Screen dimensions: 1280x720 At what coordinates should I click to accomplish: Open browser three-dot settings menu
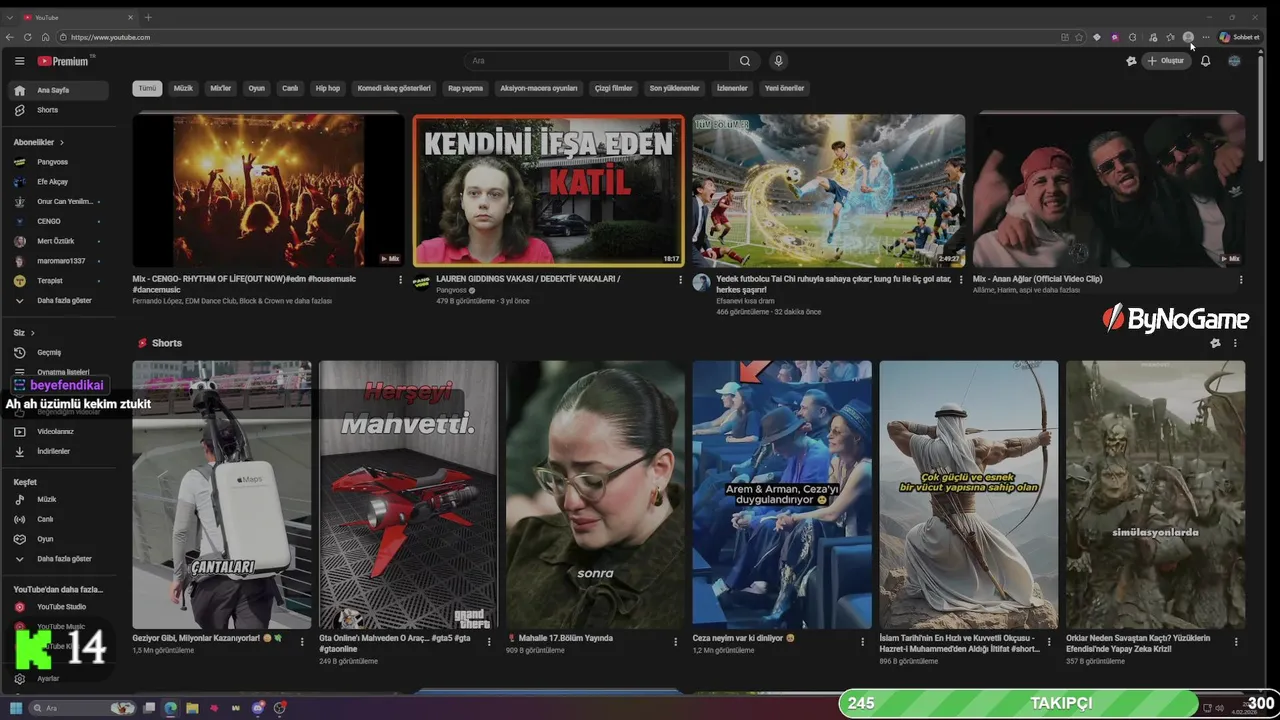[1206, 37]
